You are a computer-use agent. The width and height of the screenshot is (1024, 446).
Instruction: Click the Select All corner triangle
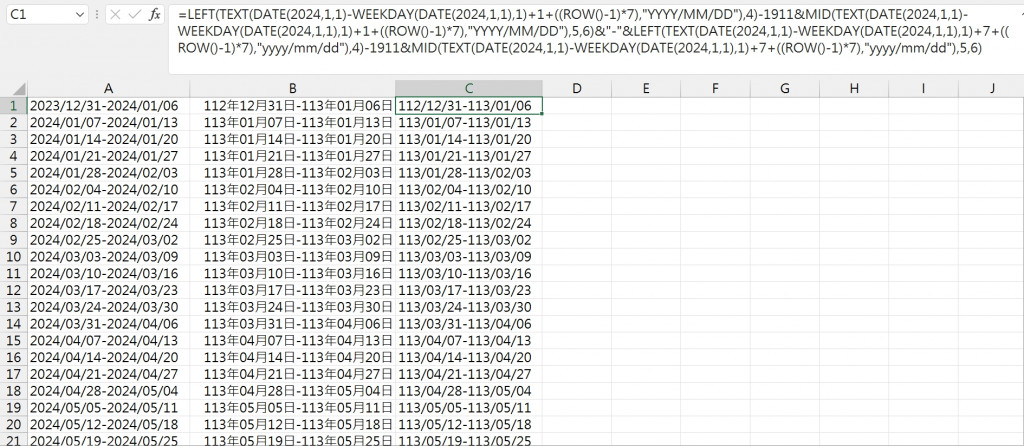point(18,89)
